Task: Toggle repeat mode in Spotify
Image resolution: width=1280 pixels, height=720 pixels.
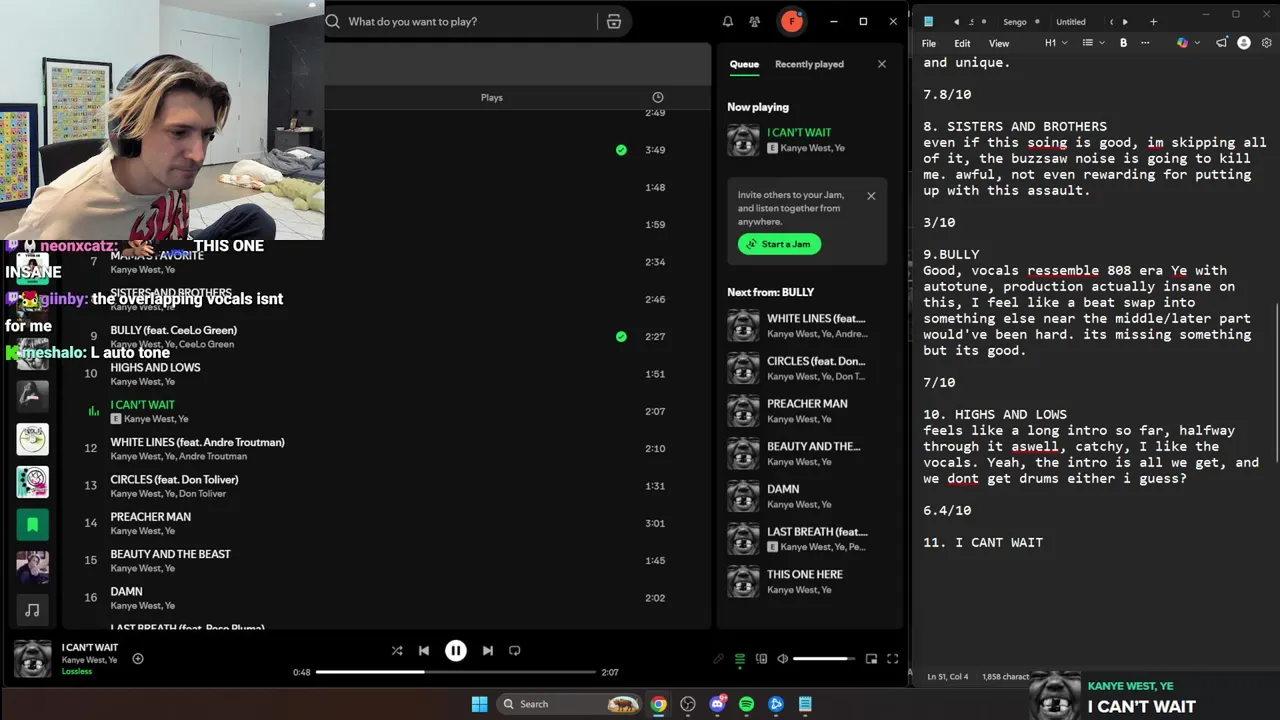Action: coord(514,650)
